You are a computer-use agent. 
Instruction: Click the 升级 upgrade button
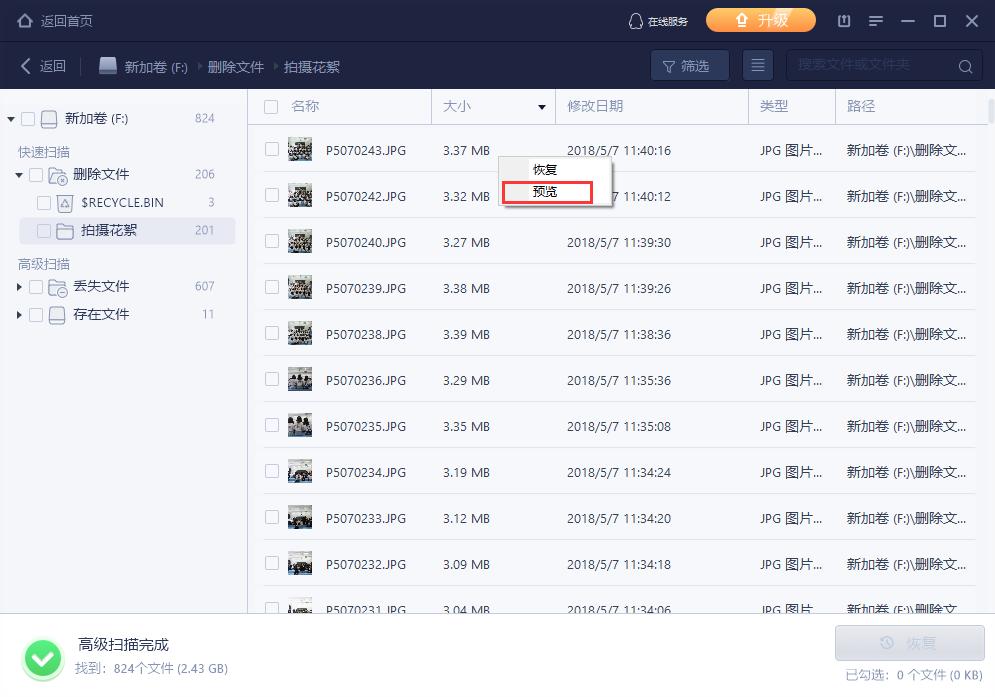click(761, 19)
